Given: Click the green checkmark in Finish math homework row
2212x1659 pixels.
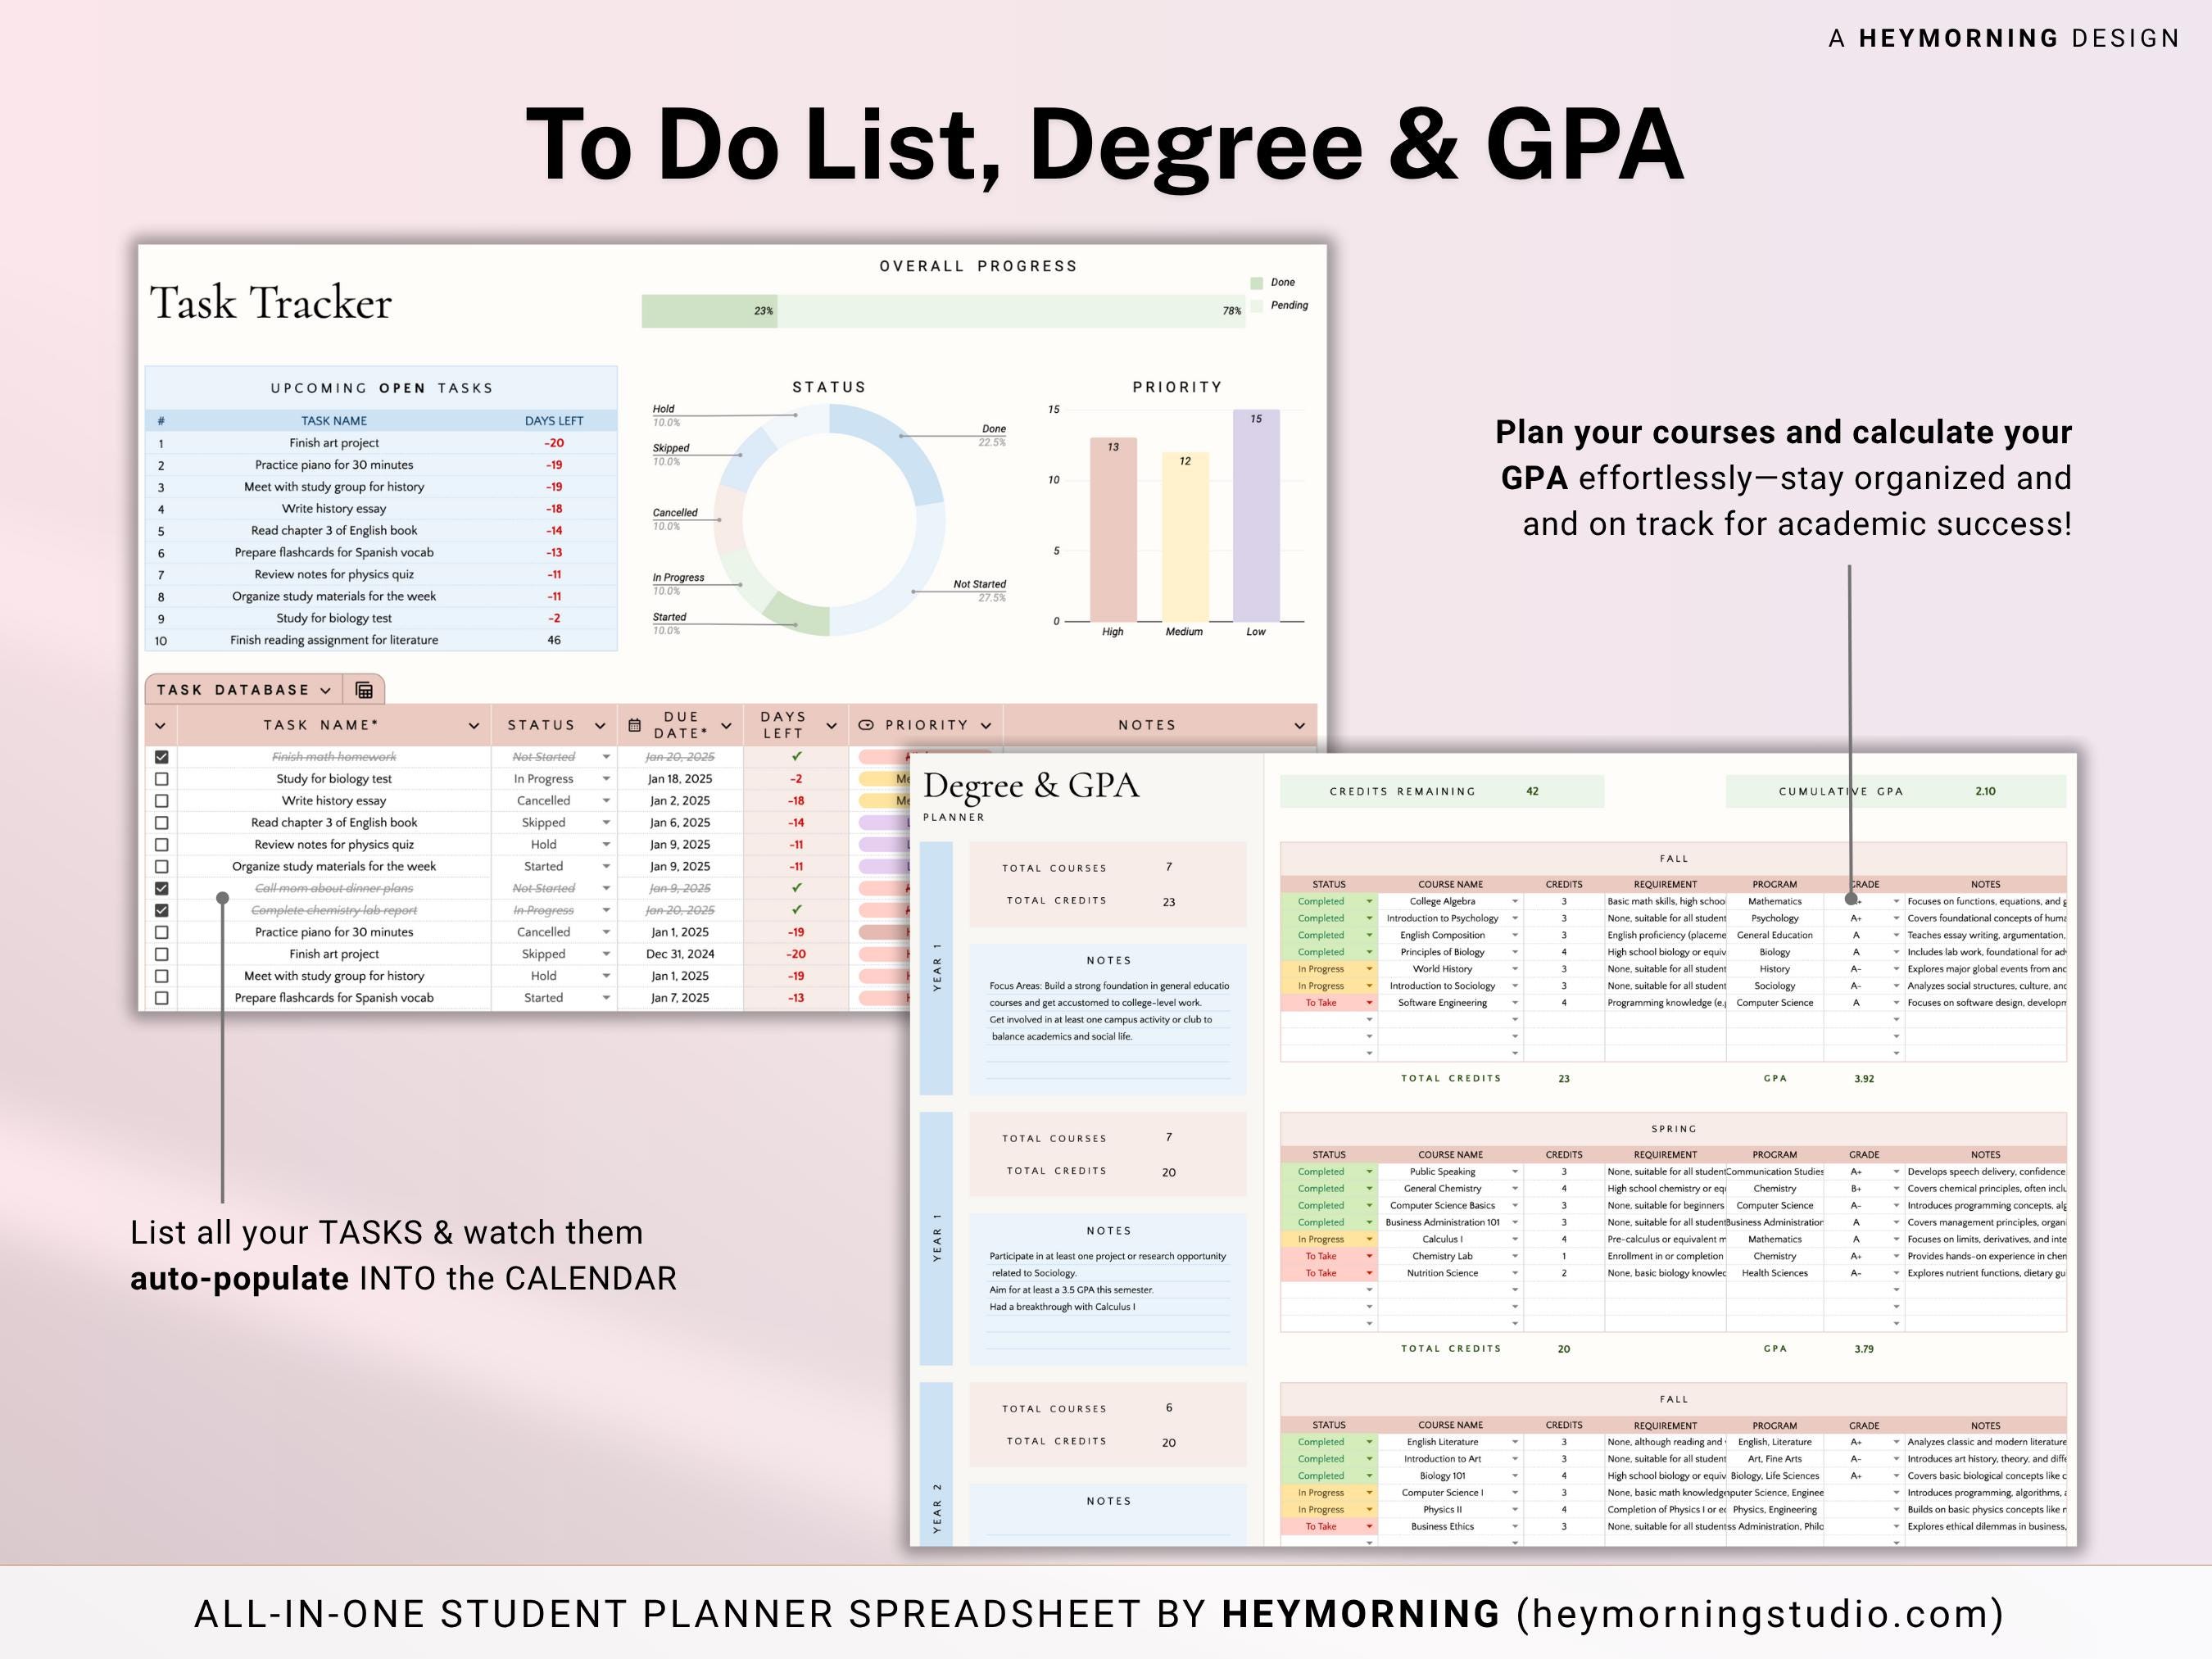Looking at the screenshot, I should point(796,756).
